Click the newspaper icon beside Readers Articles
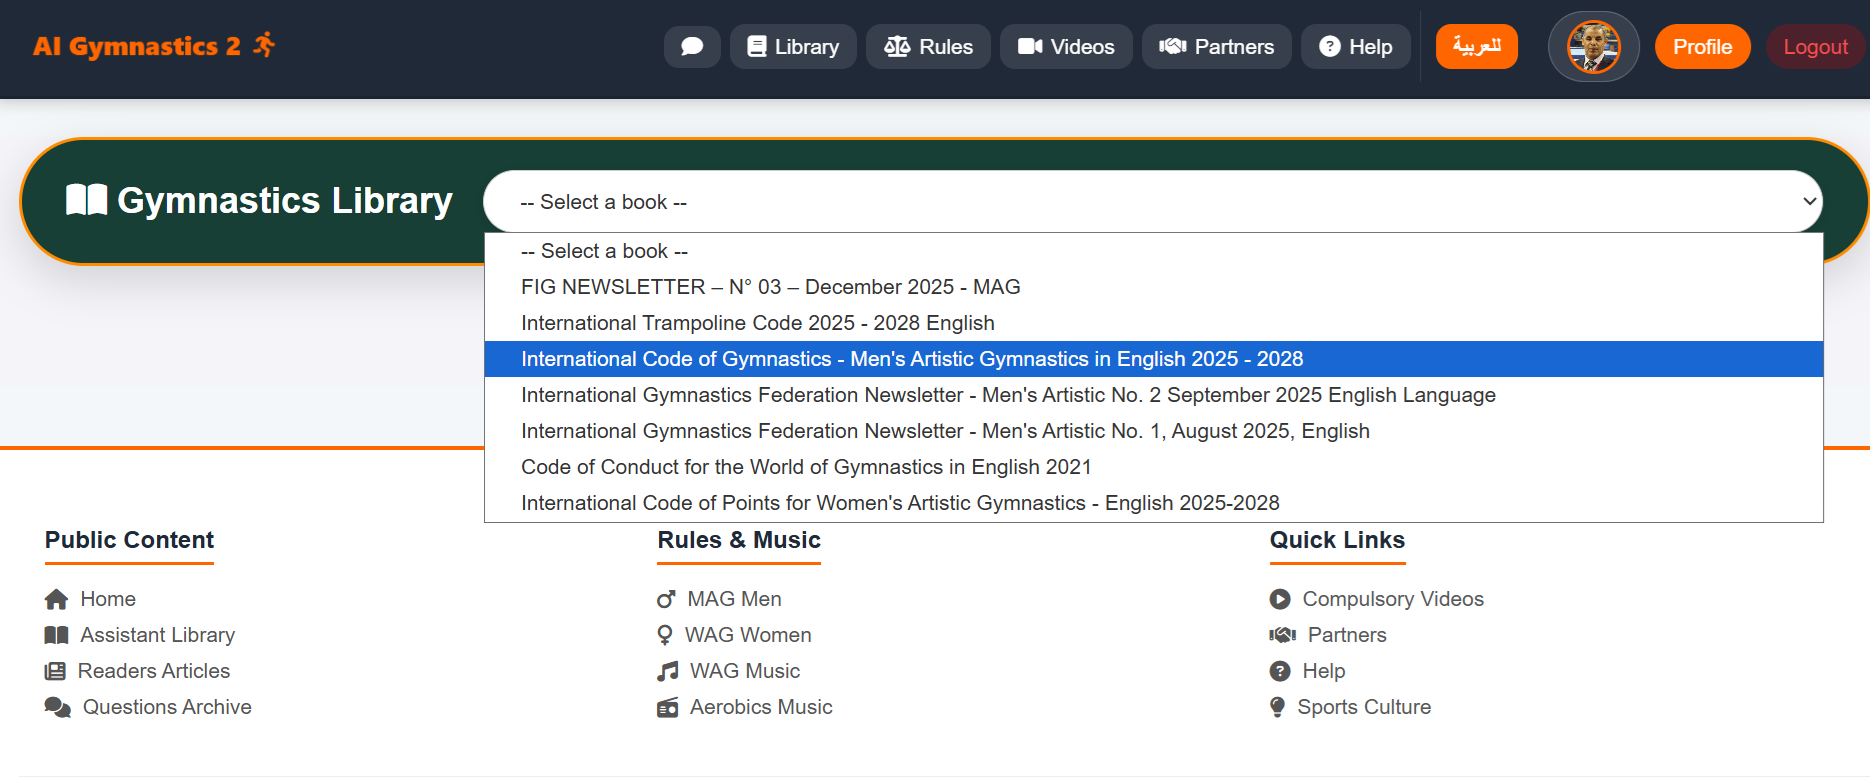This screenshot has height=784, width=1870. 55,671
